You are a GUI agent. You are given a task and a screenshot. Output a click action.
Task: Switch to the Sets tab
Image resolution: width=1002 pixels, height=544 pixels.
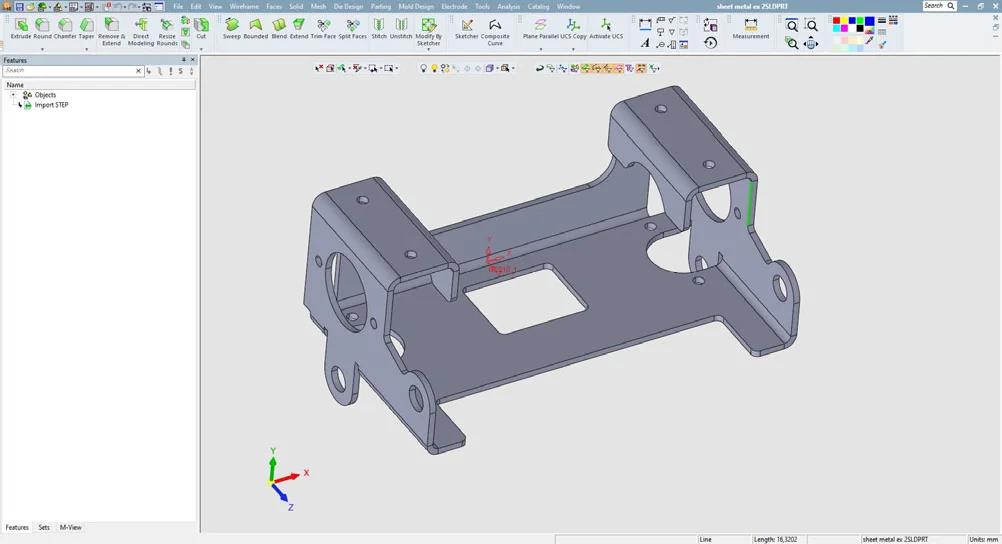(x=43, y=527)
